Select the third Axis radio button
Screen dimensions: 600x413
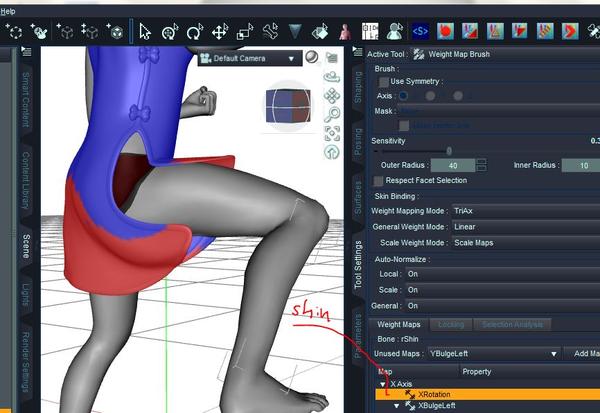458,96
